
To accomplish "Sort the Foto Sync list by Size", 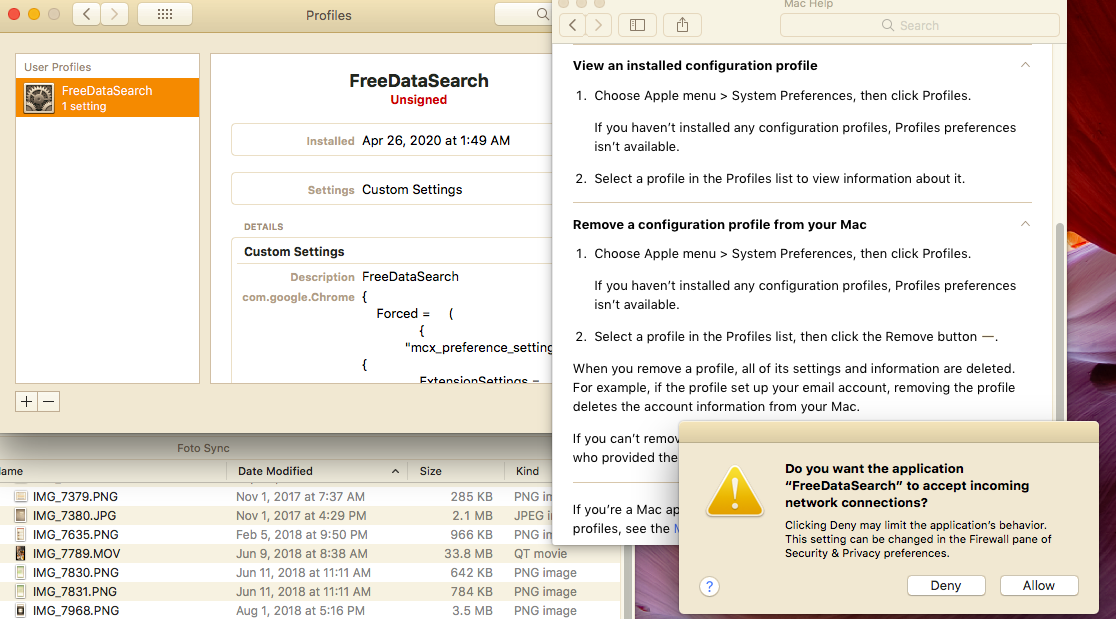I will [456, 471].
